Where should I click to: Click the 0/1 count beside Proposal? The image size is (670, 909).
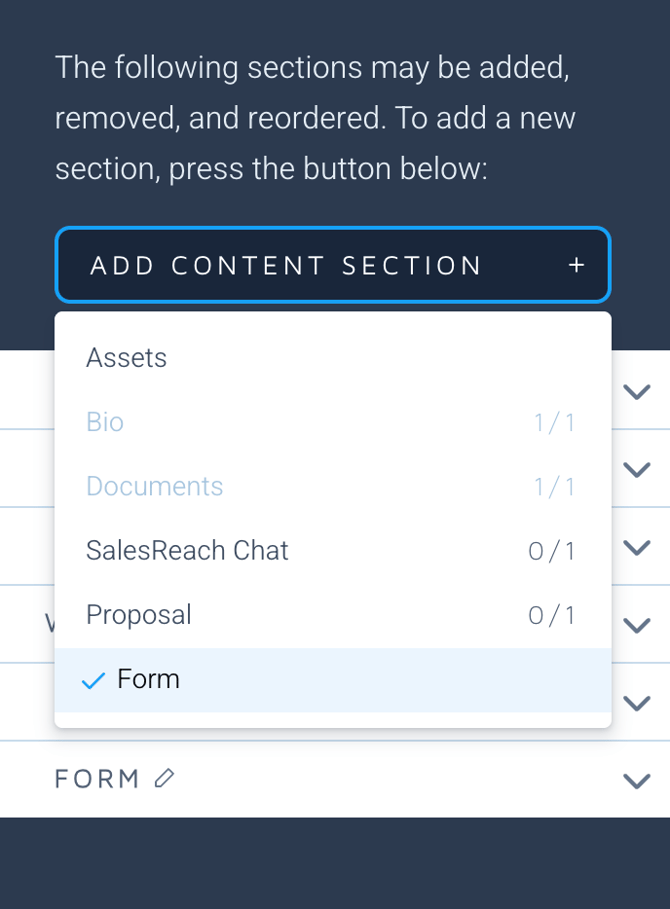(552, 615)
